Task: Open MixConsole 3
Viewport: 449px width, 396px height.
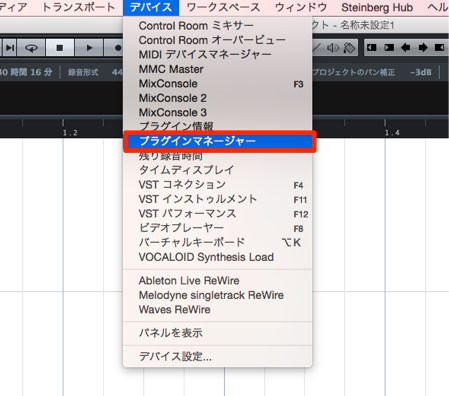Action: (218, 112)
